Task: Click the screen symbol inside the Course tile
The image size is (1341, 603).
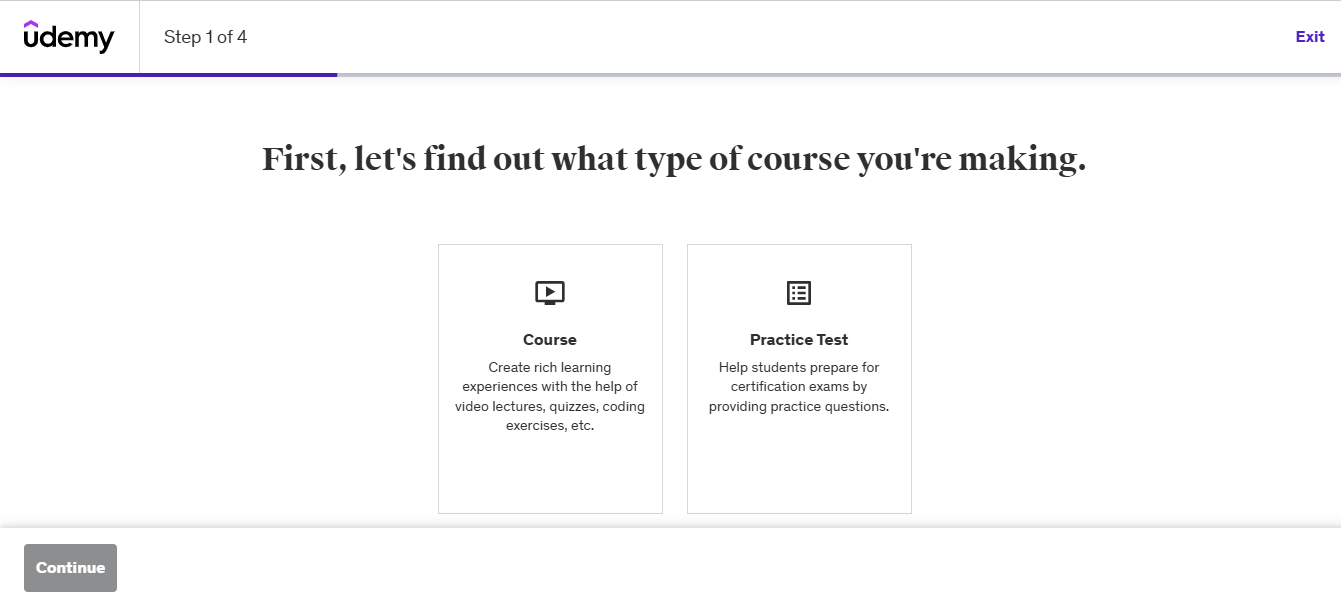Action: click(549, 292)
